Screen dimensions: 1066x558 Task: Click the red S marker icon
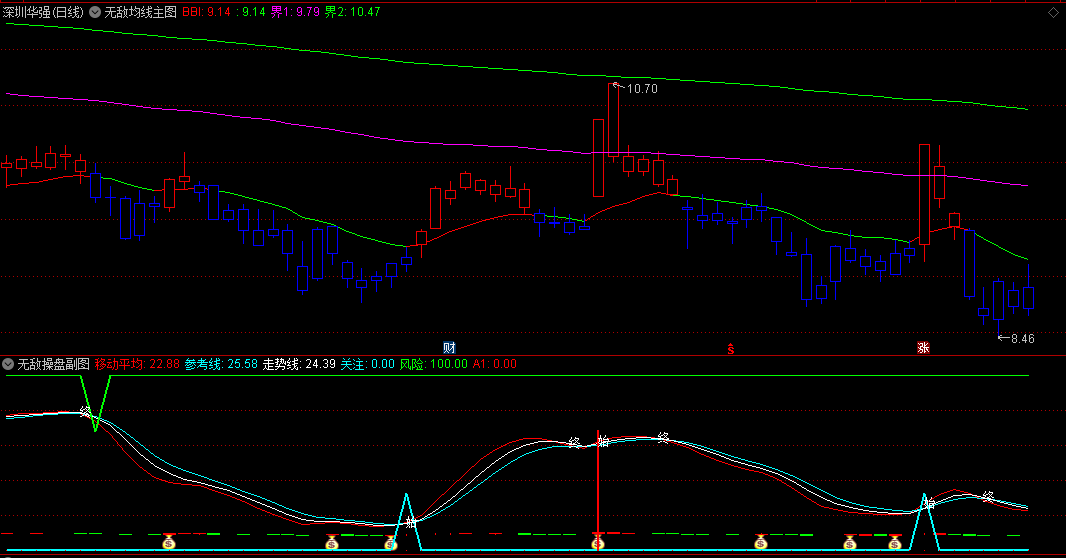(x=731, y=348)
